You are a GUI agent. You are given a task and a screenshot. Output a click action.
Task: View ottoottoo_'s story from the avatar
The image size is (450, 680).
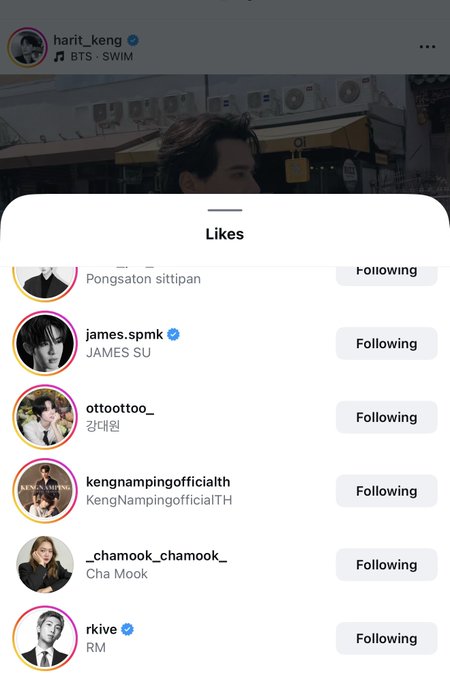tap(45, 417)
